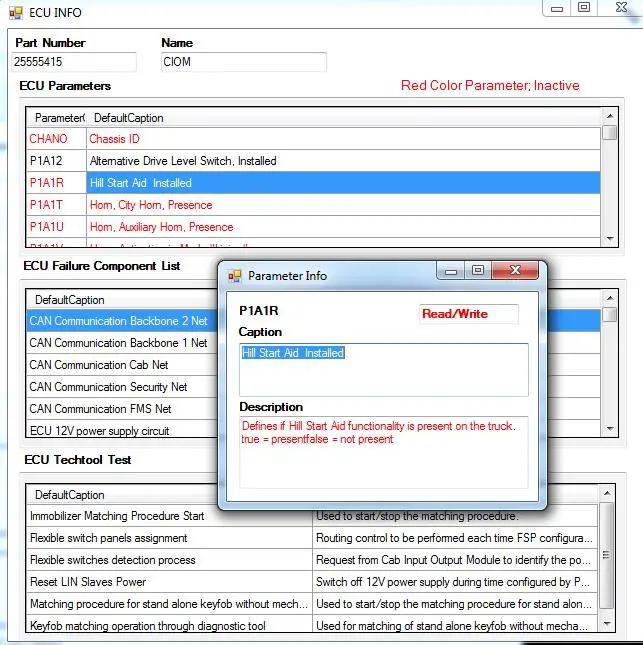Close the ECU INFO window
643x645 pixels.
click(x=621, y=8)
